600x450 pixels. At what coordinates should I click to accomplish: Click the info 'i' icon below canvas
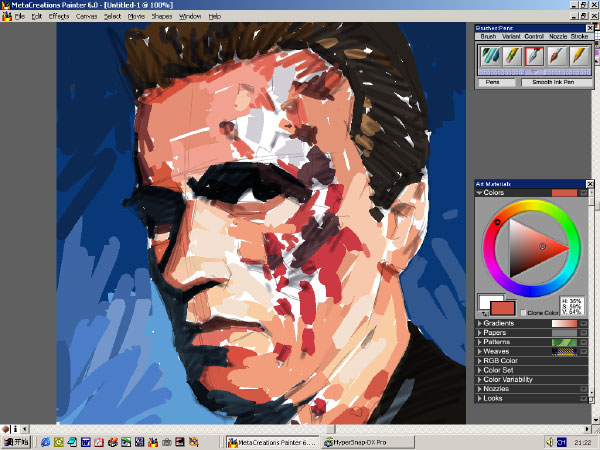point(15,429)
